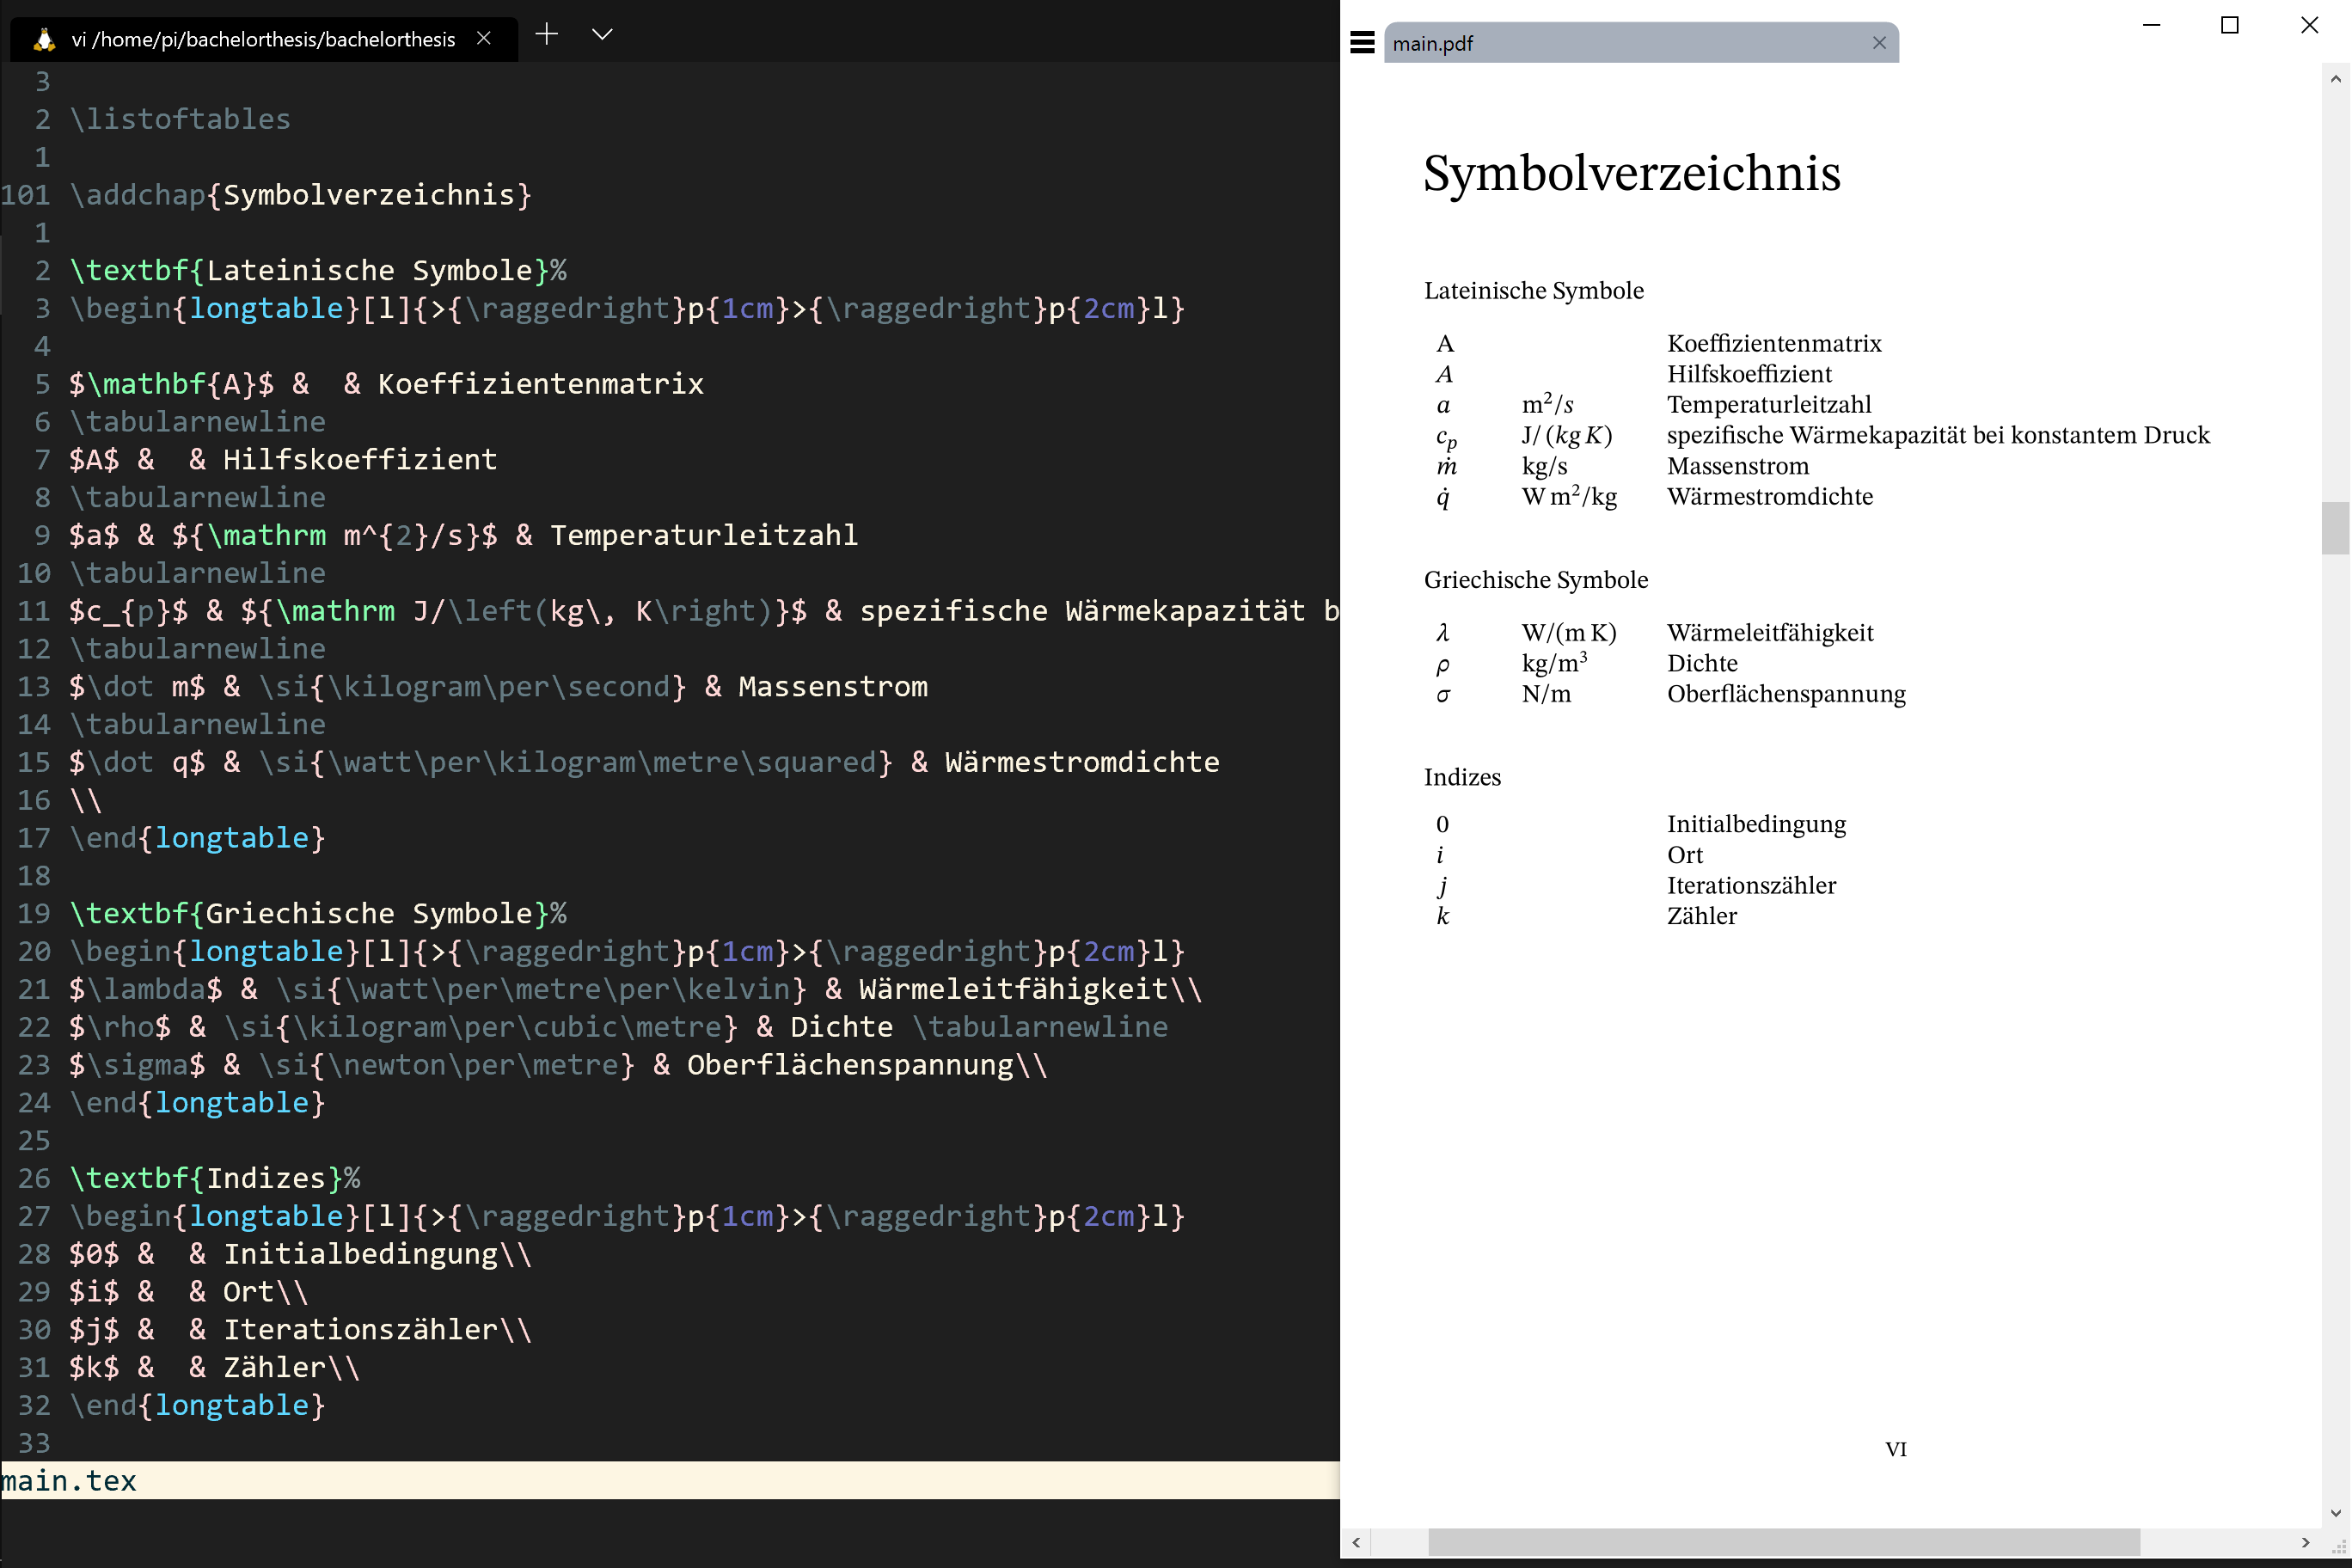The image size is (2352, 1568).
Task: Close the main.pdf tab
Action: click(x=1879, y=43)
